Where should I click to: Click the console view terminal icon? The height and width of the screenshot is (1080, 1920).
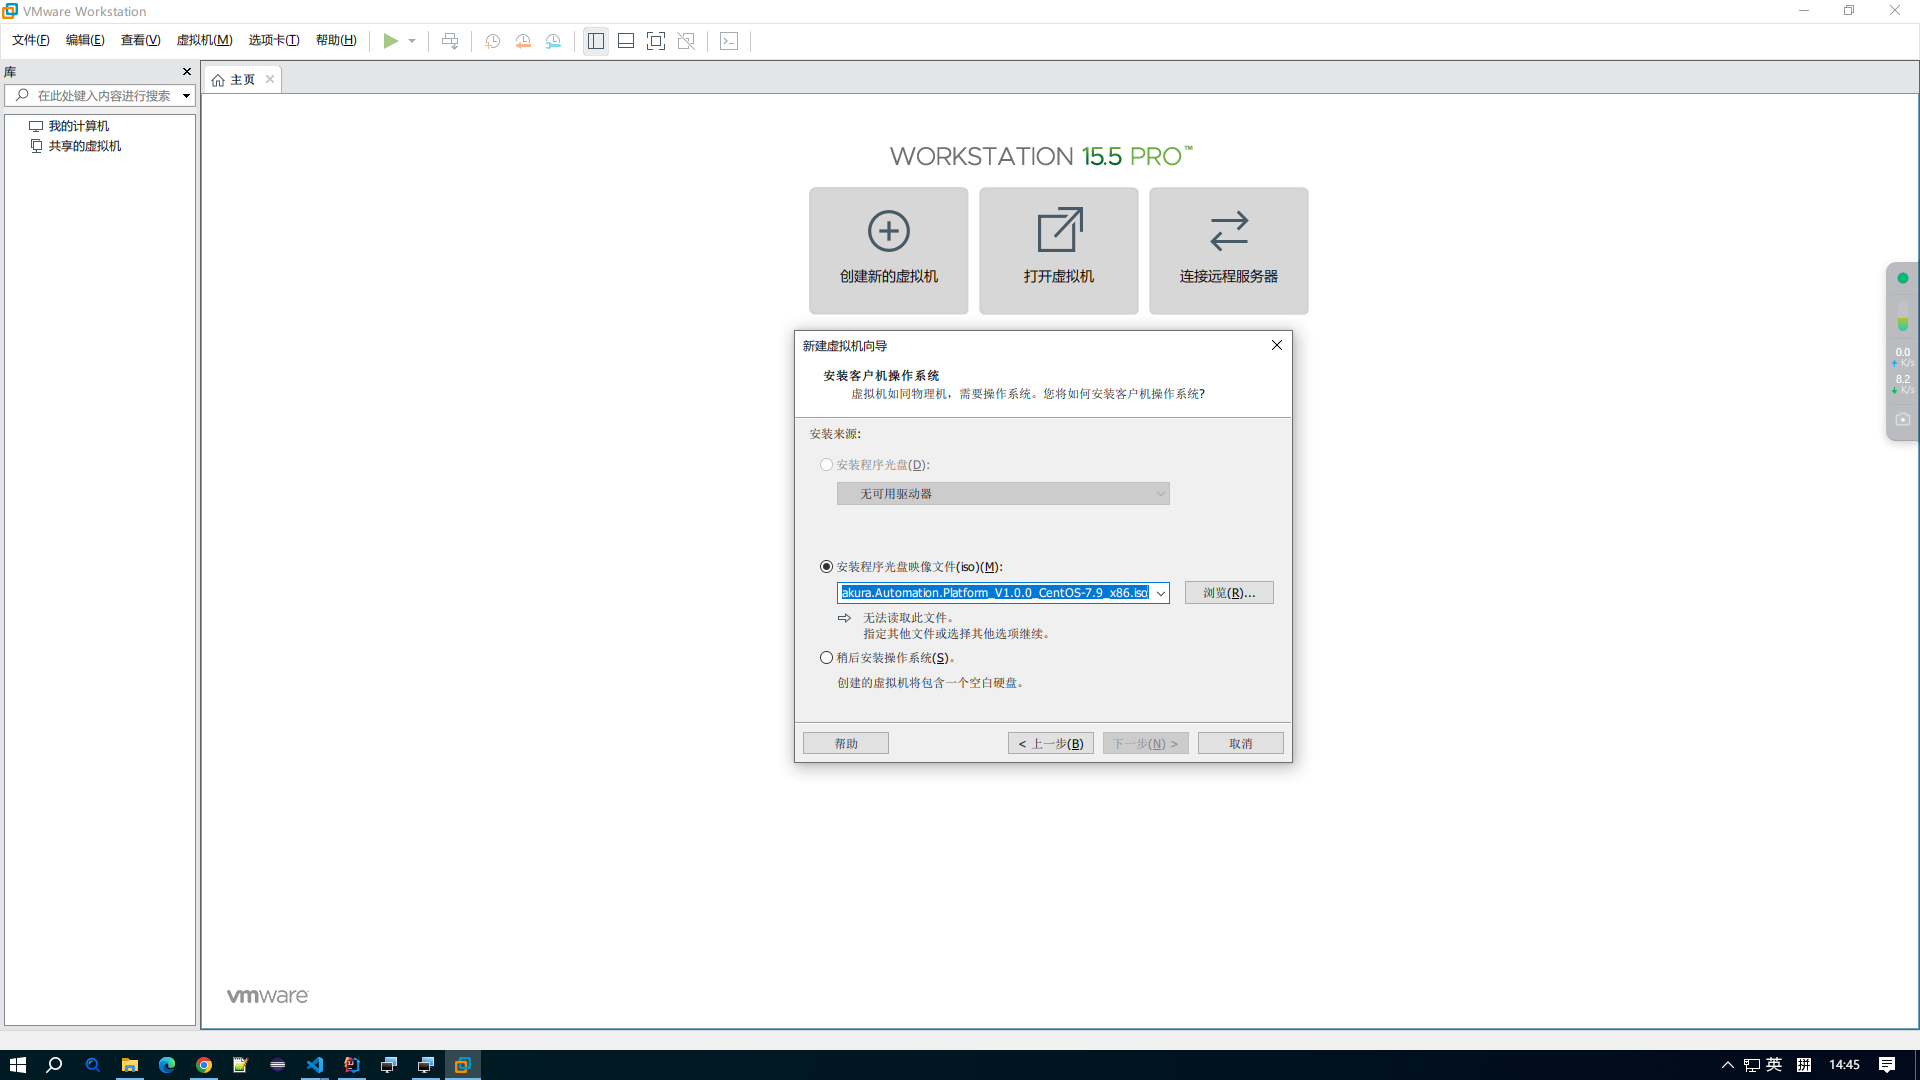click(729, 41)
